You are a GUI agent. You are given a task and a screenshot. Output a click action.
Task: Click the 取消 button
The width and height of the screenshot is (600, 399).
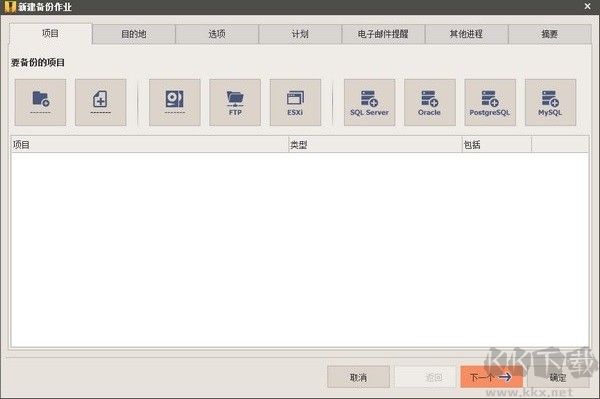[x=359, y=377]
